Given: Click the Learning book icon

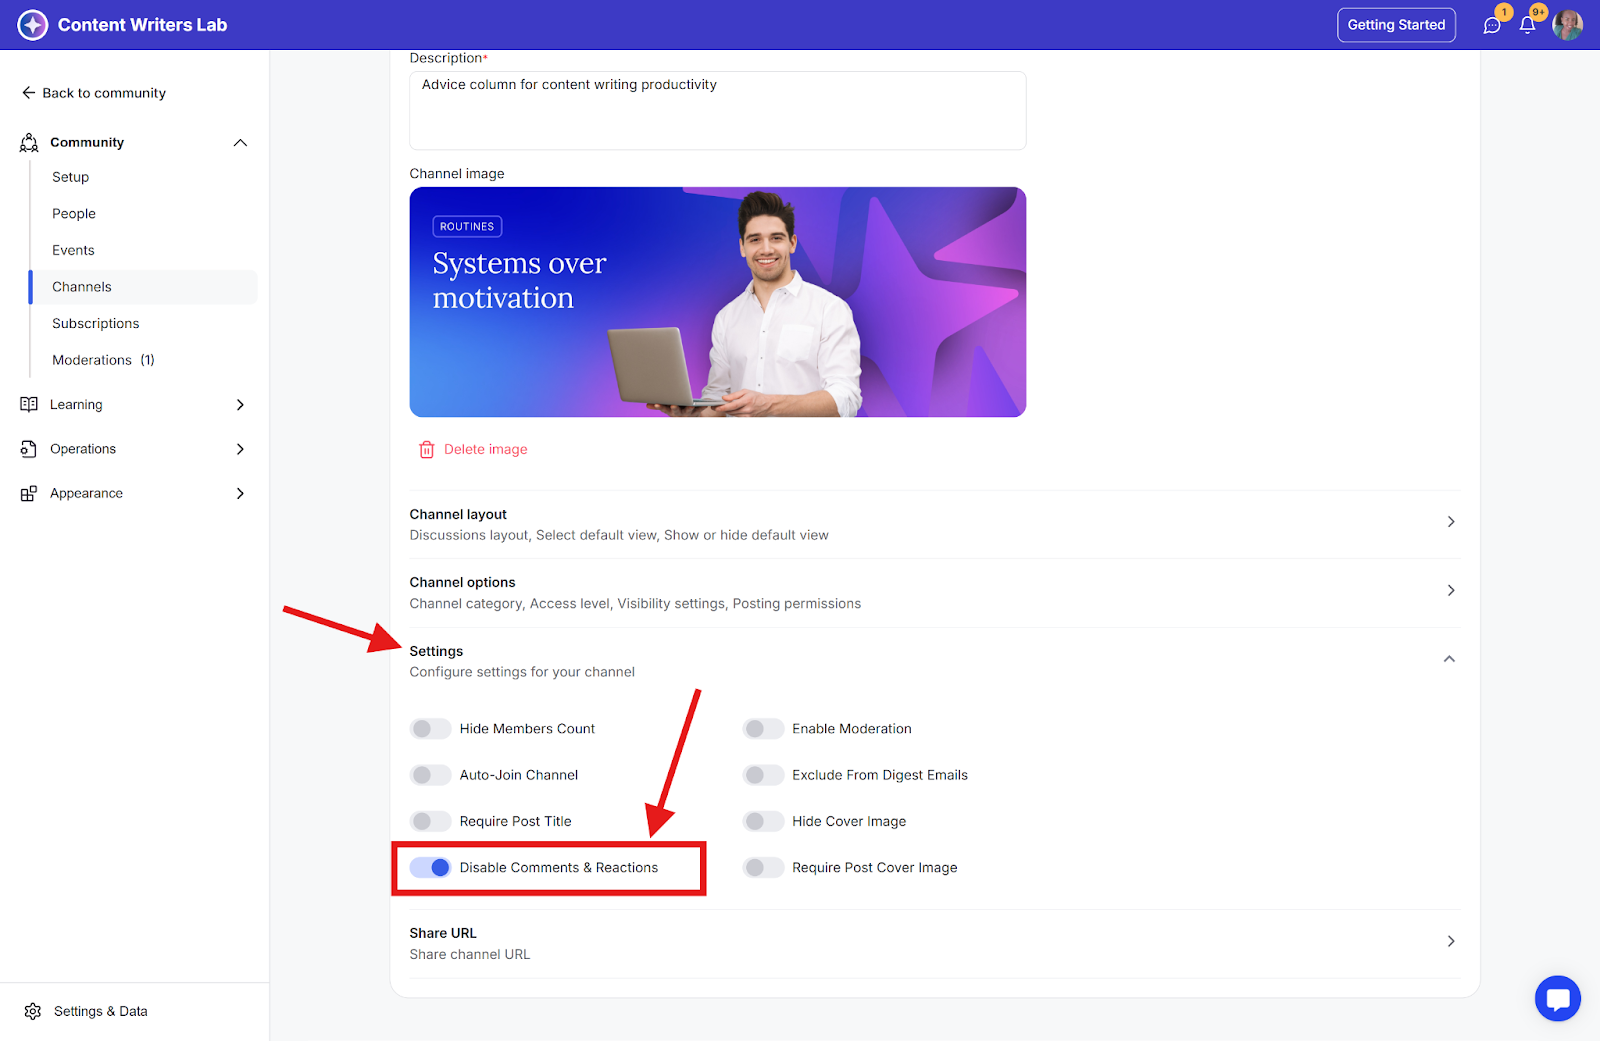Looking at the screenshot, I should pyautogui.click(x=29, y=405).
